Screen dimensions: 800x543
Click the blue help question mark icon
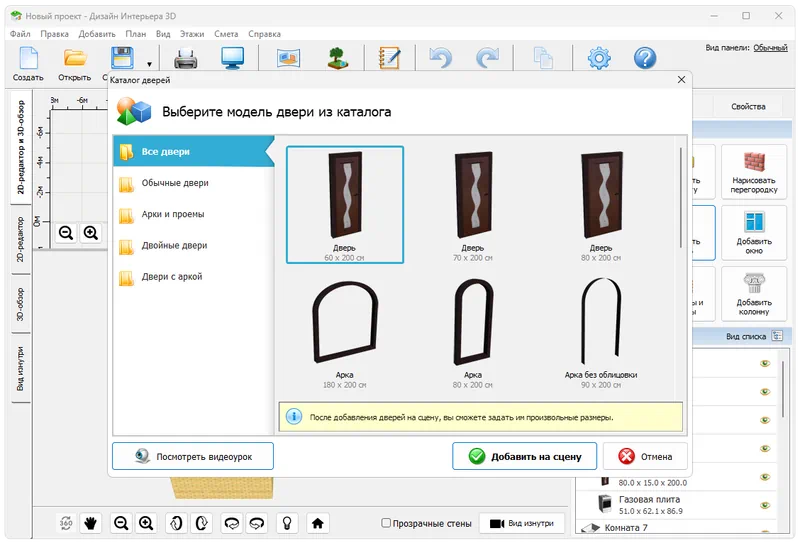[645, 58]
